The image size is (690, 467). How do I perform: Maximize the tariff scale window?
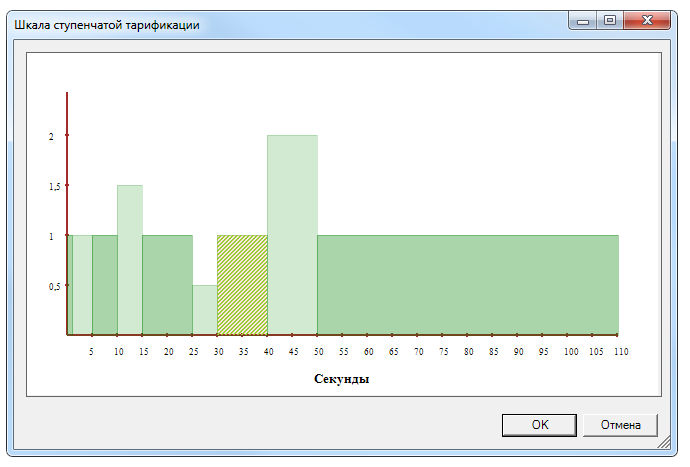click(x=610, y=20)
